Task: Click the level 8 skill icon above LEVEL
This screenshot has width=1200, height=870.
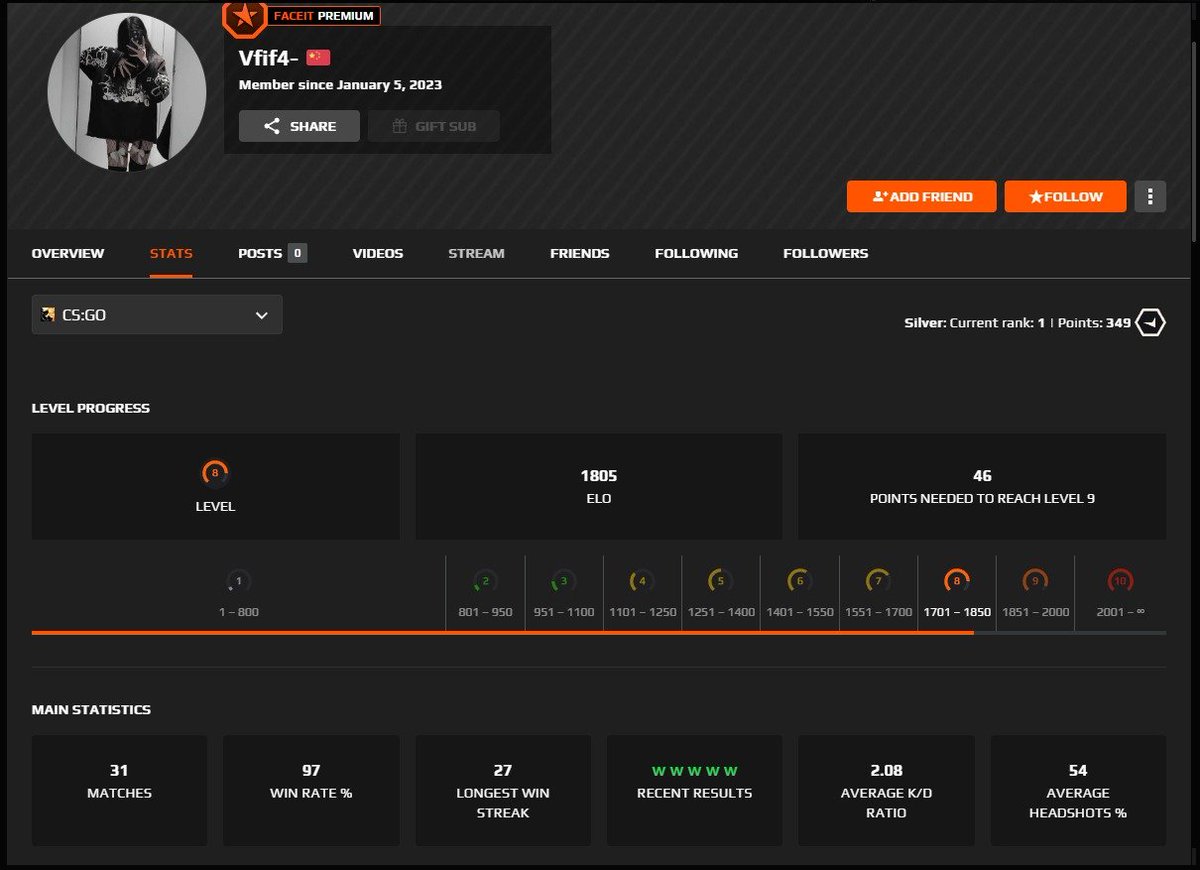Action: (215, 472)
